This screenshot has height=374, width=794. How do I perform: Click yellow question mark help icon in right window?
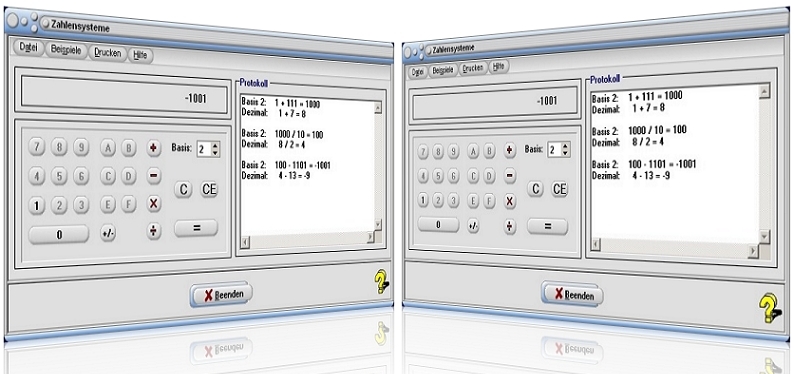(770, 308)
